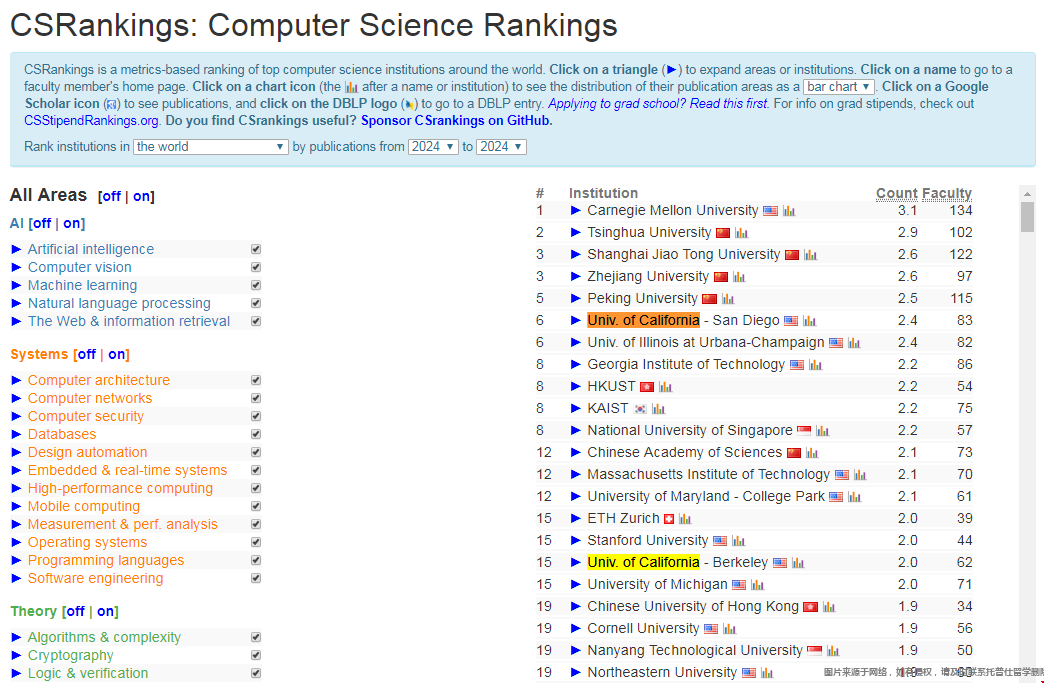
Task: Open chart icon for Tsinghua University
Action: click(742, 233)
